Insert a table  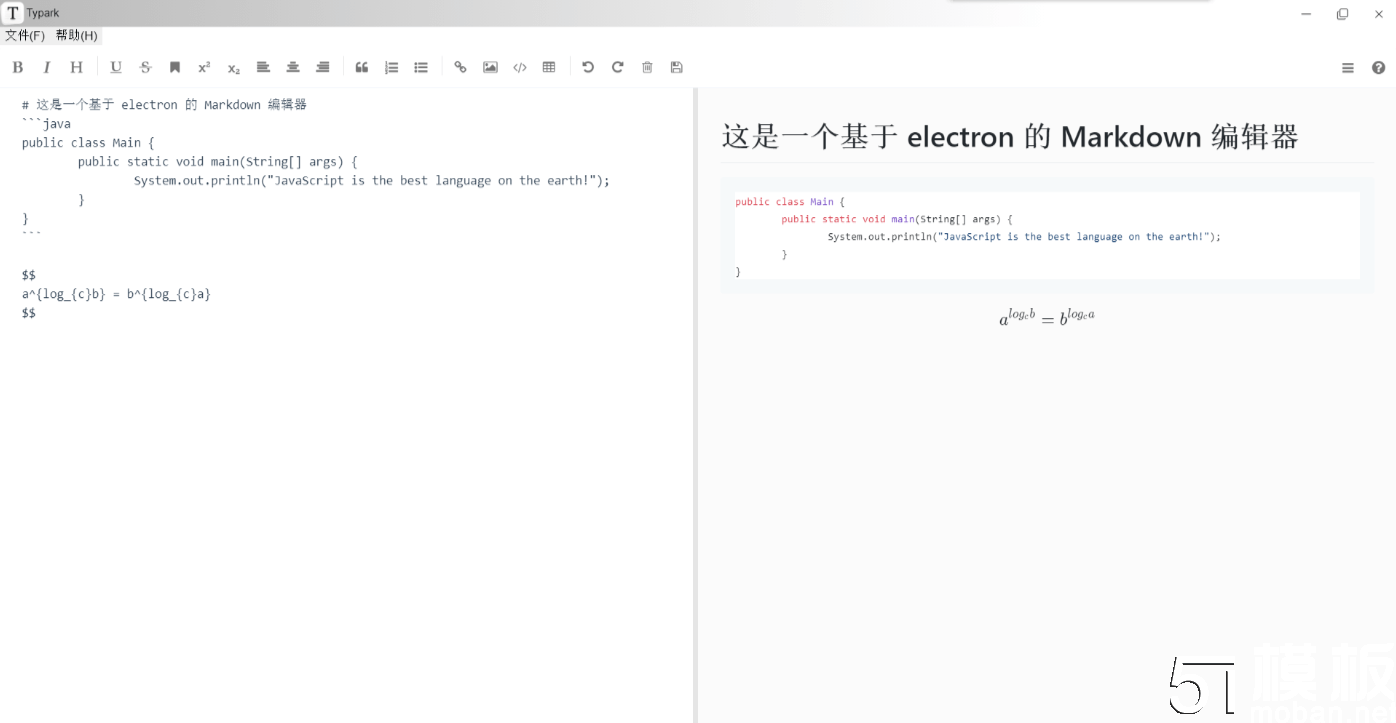[x=548, y=67]
